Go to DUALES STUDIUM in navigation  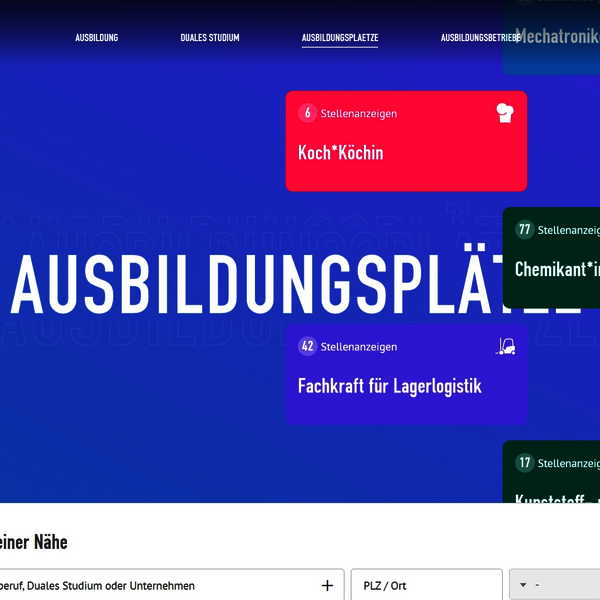pyautogui.click(x=210, y=38)
